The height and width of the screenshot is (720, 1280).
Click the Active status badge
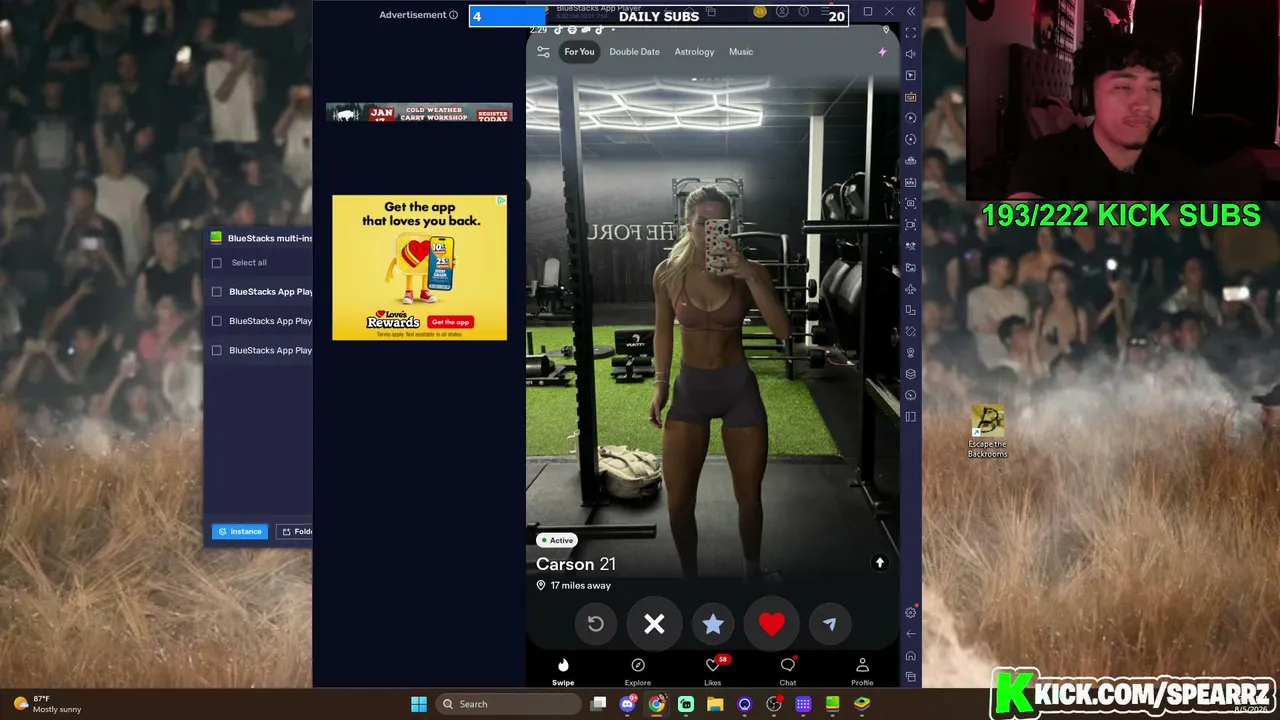556,540
